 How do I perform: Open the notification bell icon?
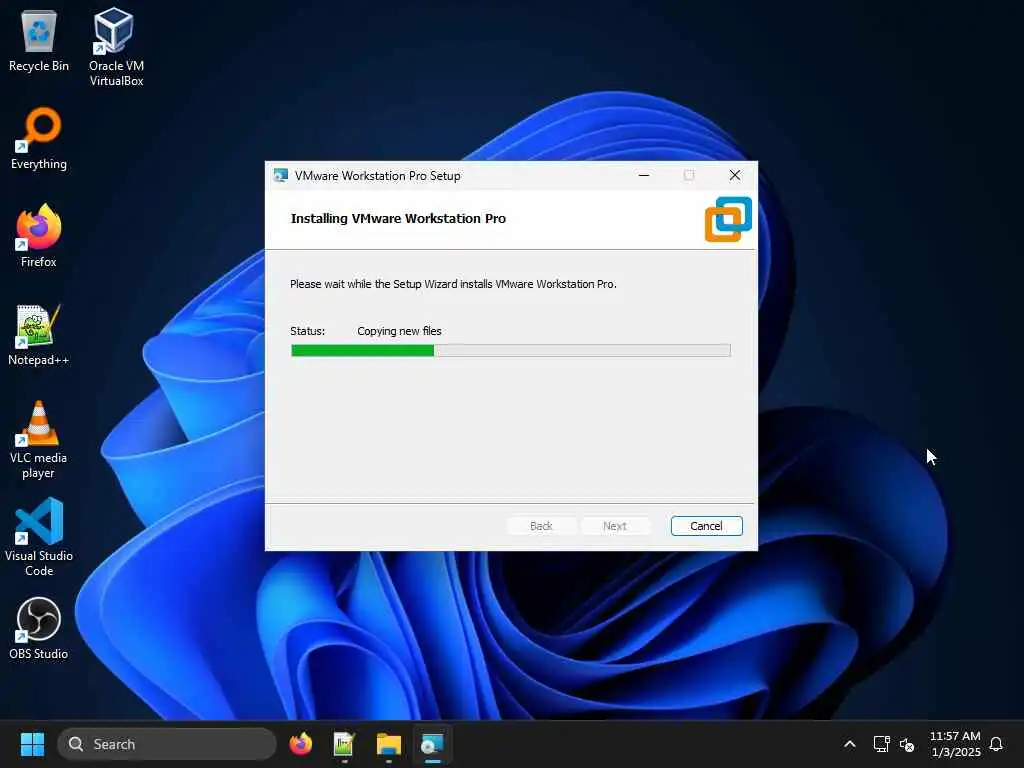coord(996,744)
